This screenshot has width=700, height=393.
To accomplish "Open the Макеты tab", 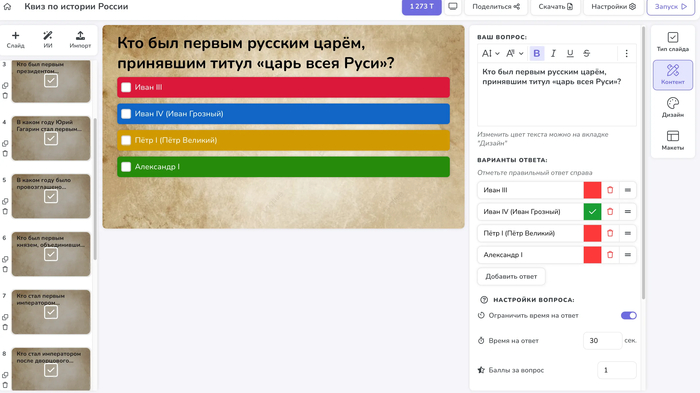I will (673, 140).
